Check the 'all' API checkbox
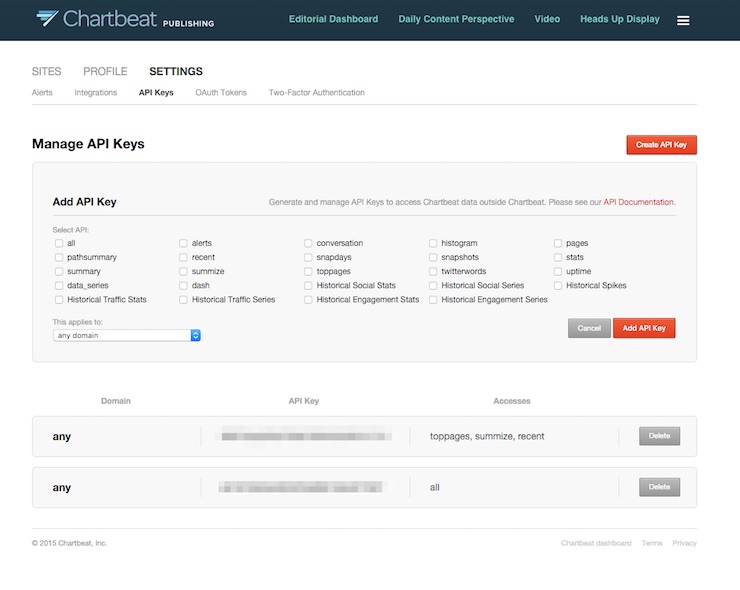The image size is (740, 590). (59, 243)
